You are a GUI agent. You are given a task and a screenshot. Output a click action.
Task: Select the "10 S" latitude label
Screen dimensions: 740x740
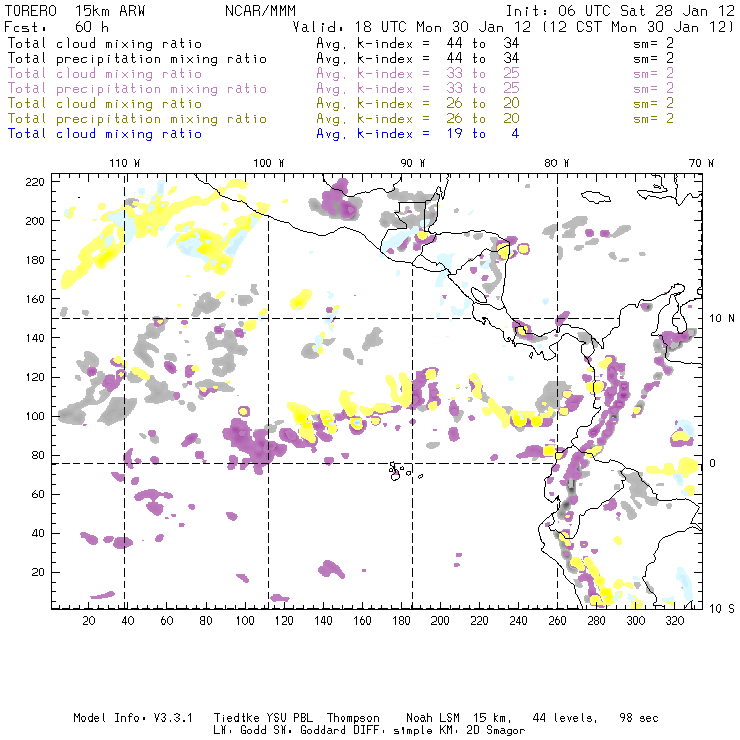tap(722, 609)
